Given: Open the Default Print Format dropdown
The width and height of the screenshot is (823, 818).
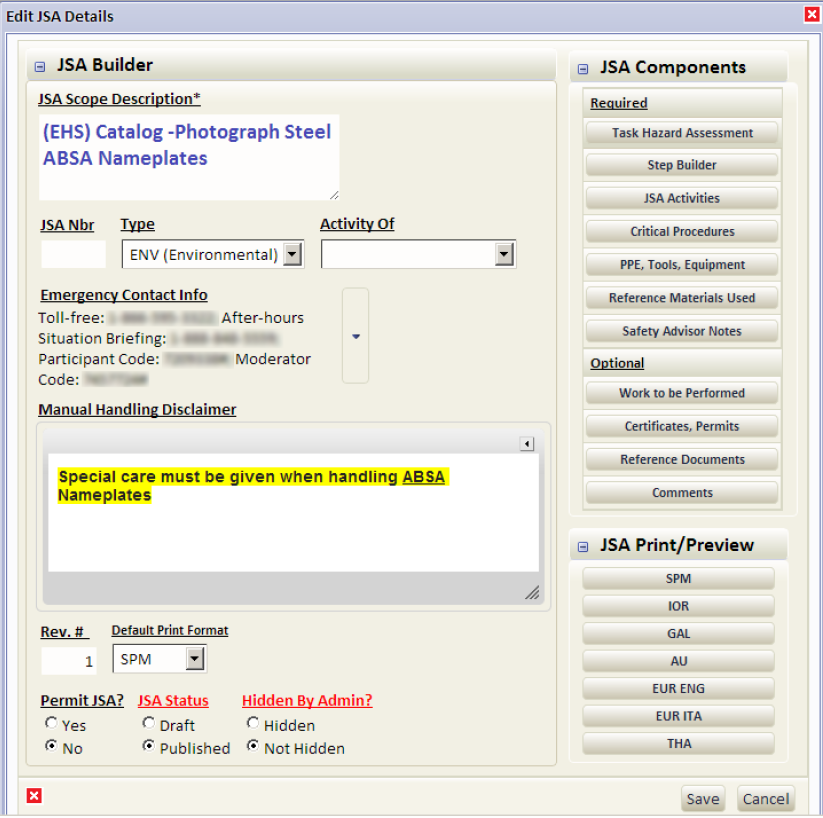Looking at the screenshot, I should [195, 658].
